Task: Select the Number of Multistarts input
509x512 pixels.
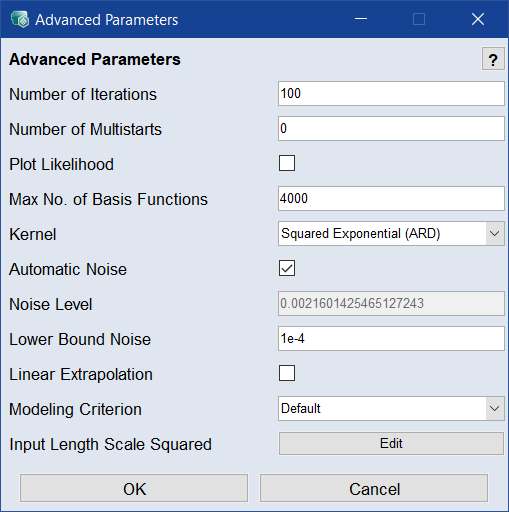Action: [x=391, y=128]
